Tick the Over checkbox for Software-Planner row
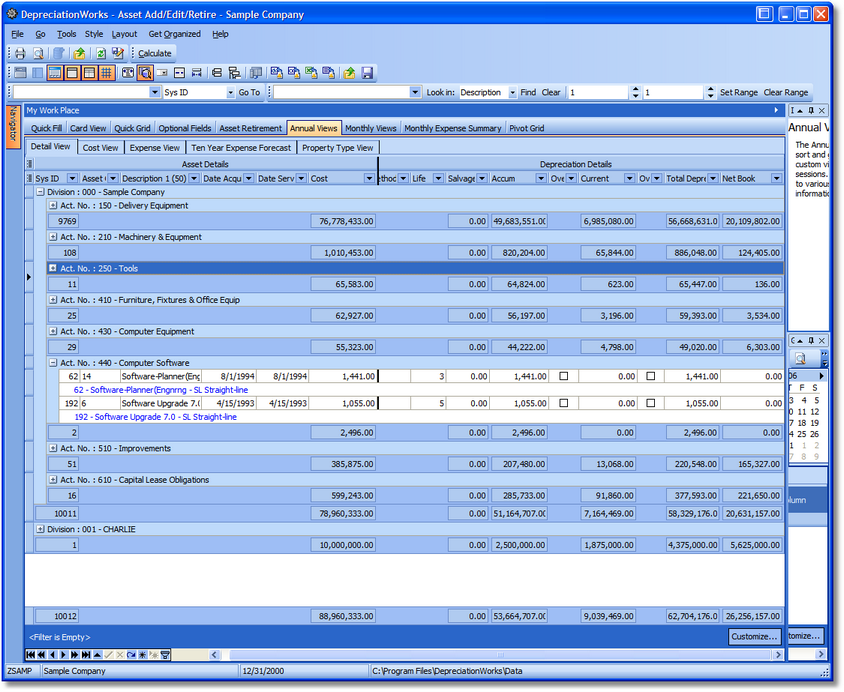 (564, 376)
